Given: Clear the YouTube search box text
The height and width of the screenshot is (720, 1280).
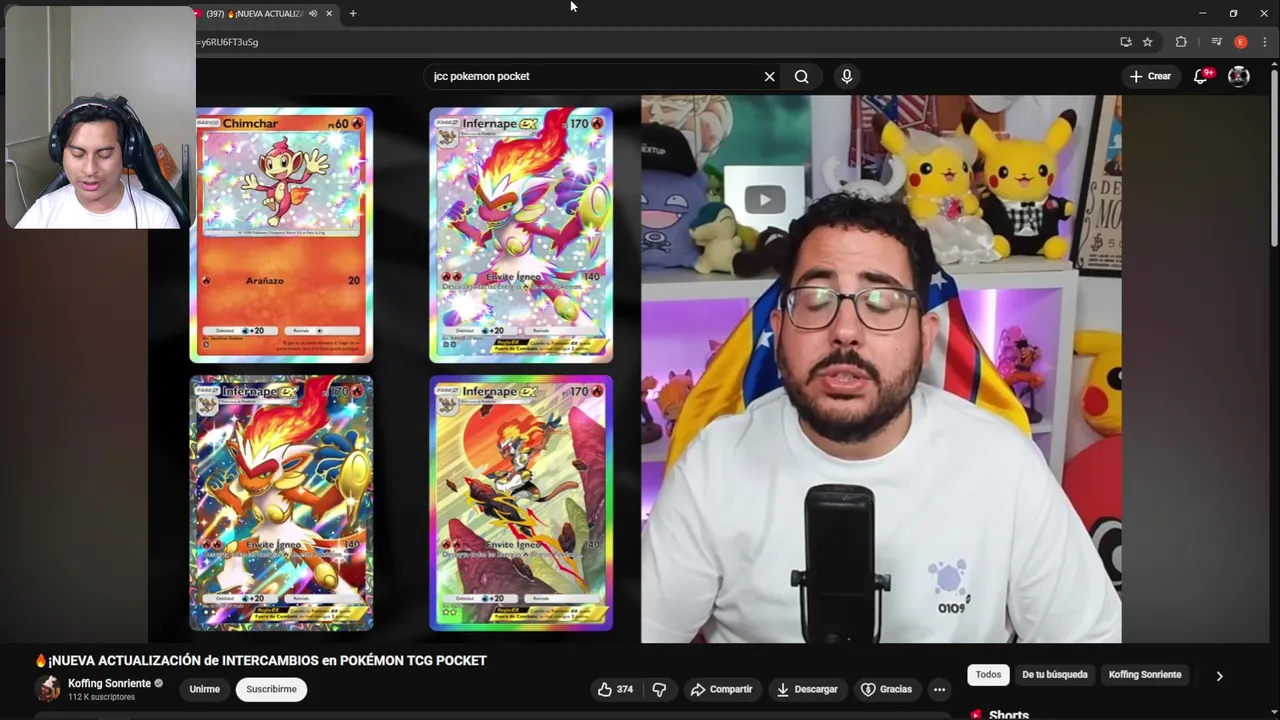Looking at the screenshot, I should pos(769,76).
